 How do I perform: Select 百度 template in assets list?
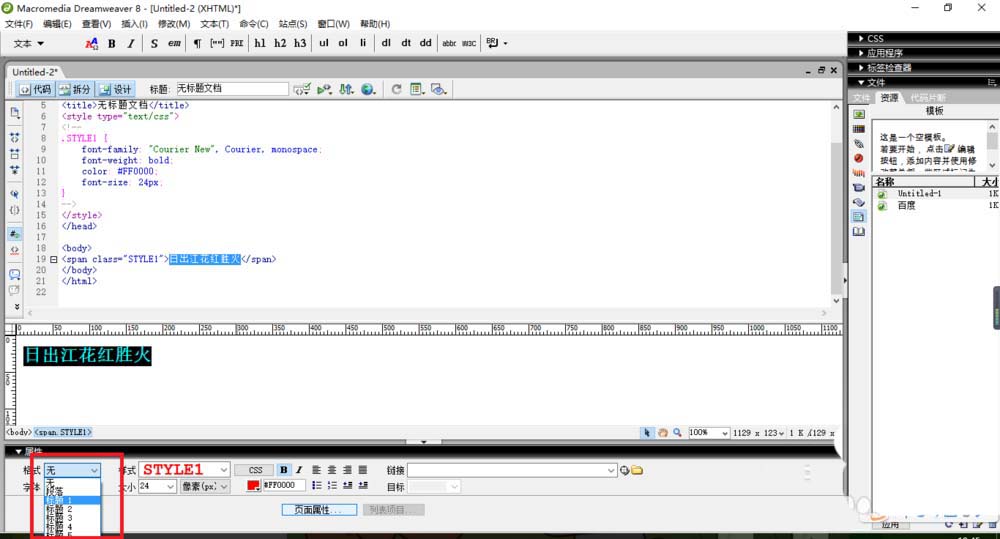(906, 205)
